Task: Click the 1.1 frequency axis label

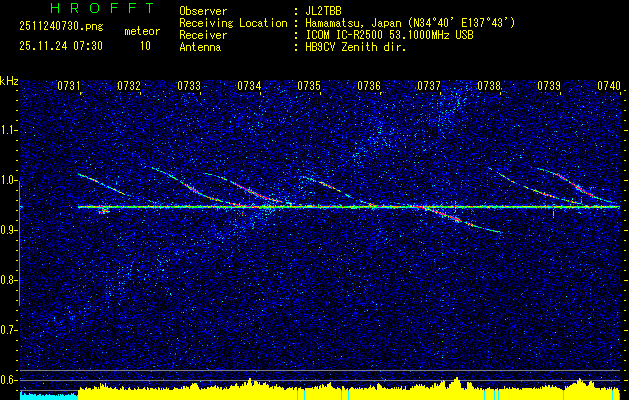Action: tap(9, 130)
